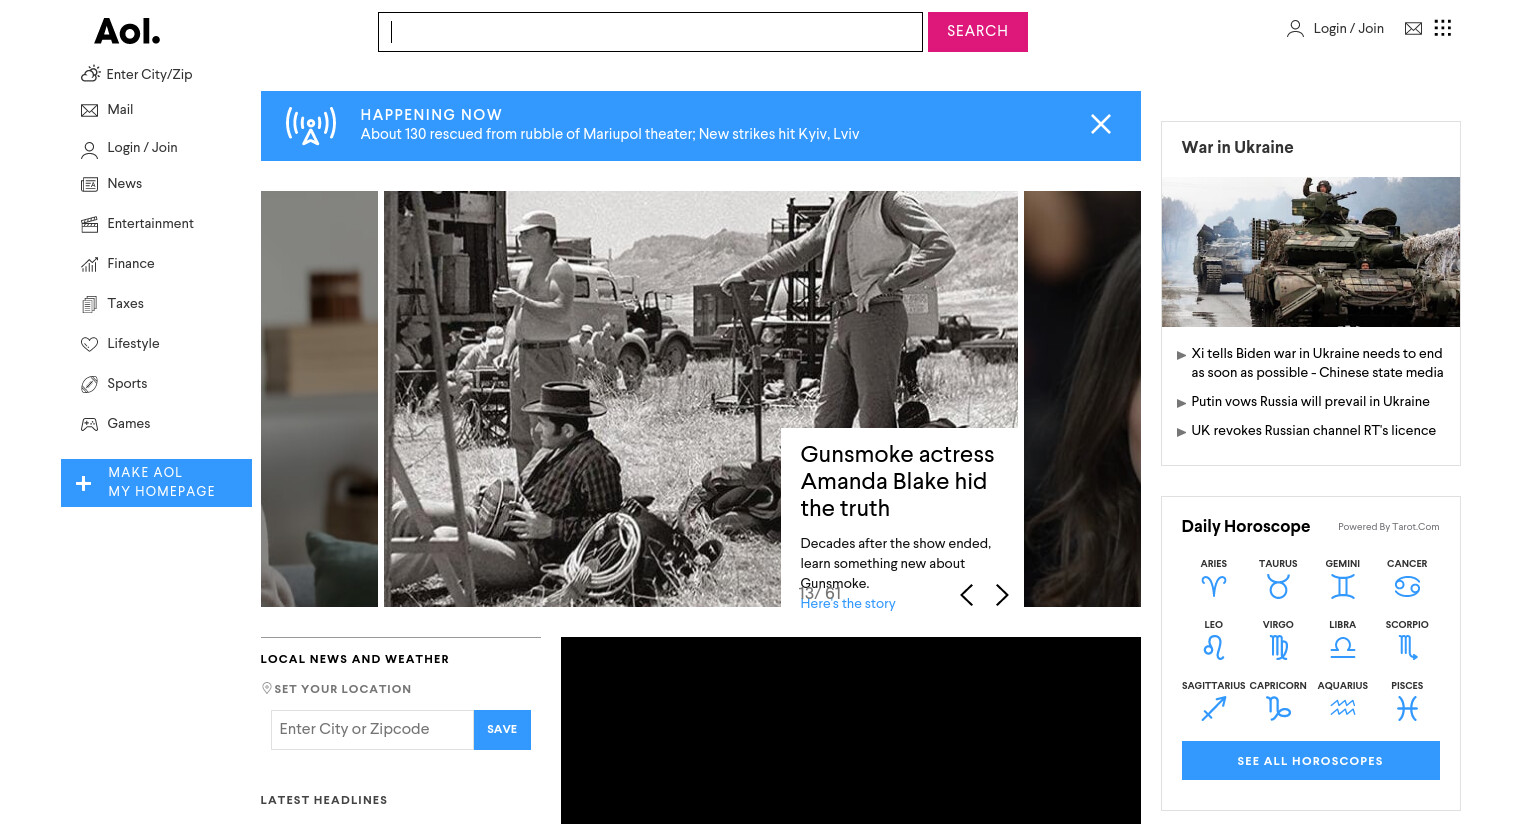Go to the next carousel slide
This screenshot has height=824, width=1536.
coord(1002,595)
